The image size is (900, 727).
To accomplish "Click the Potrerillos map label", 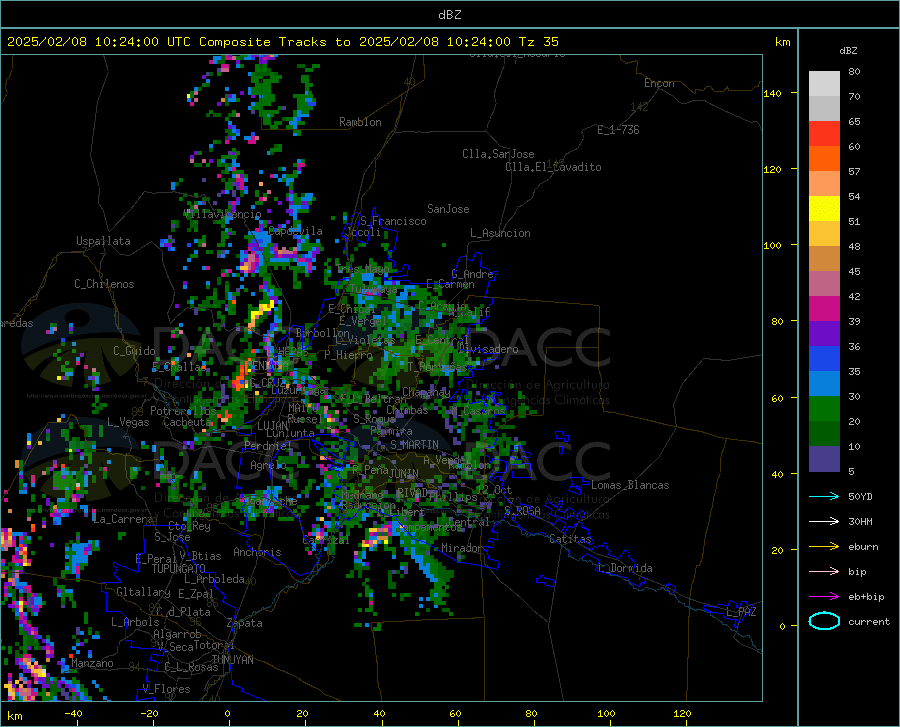I will tap(183, 411).
